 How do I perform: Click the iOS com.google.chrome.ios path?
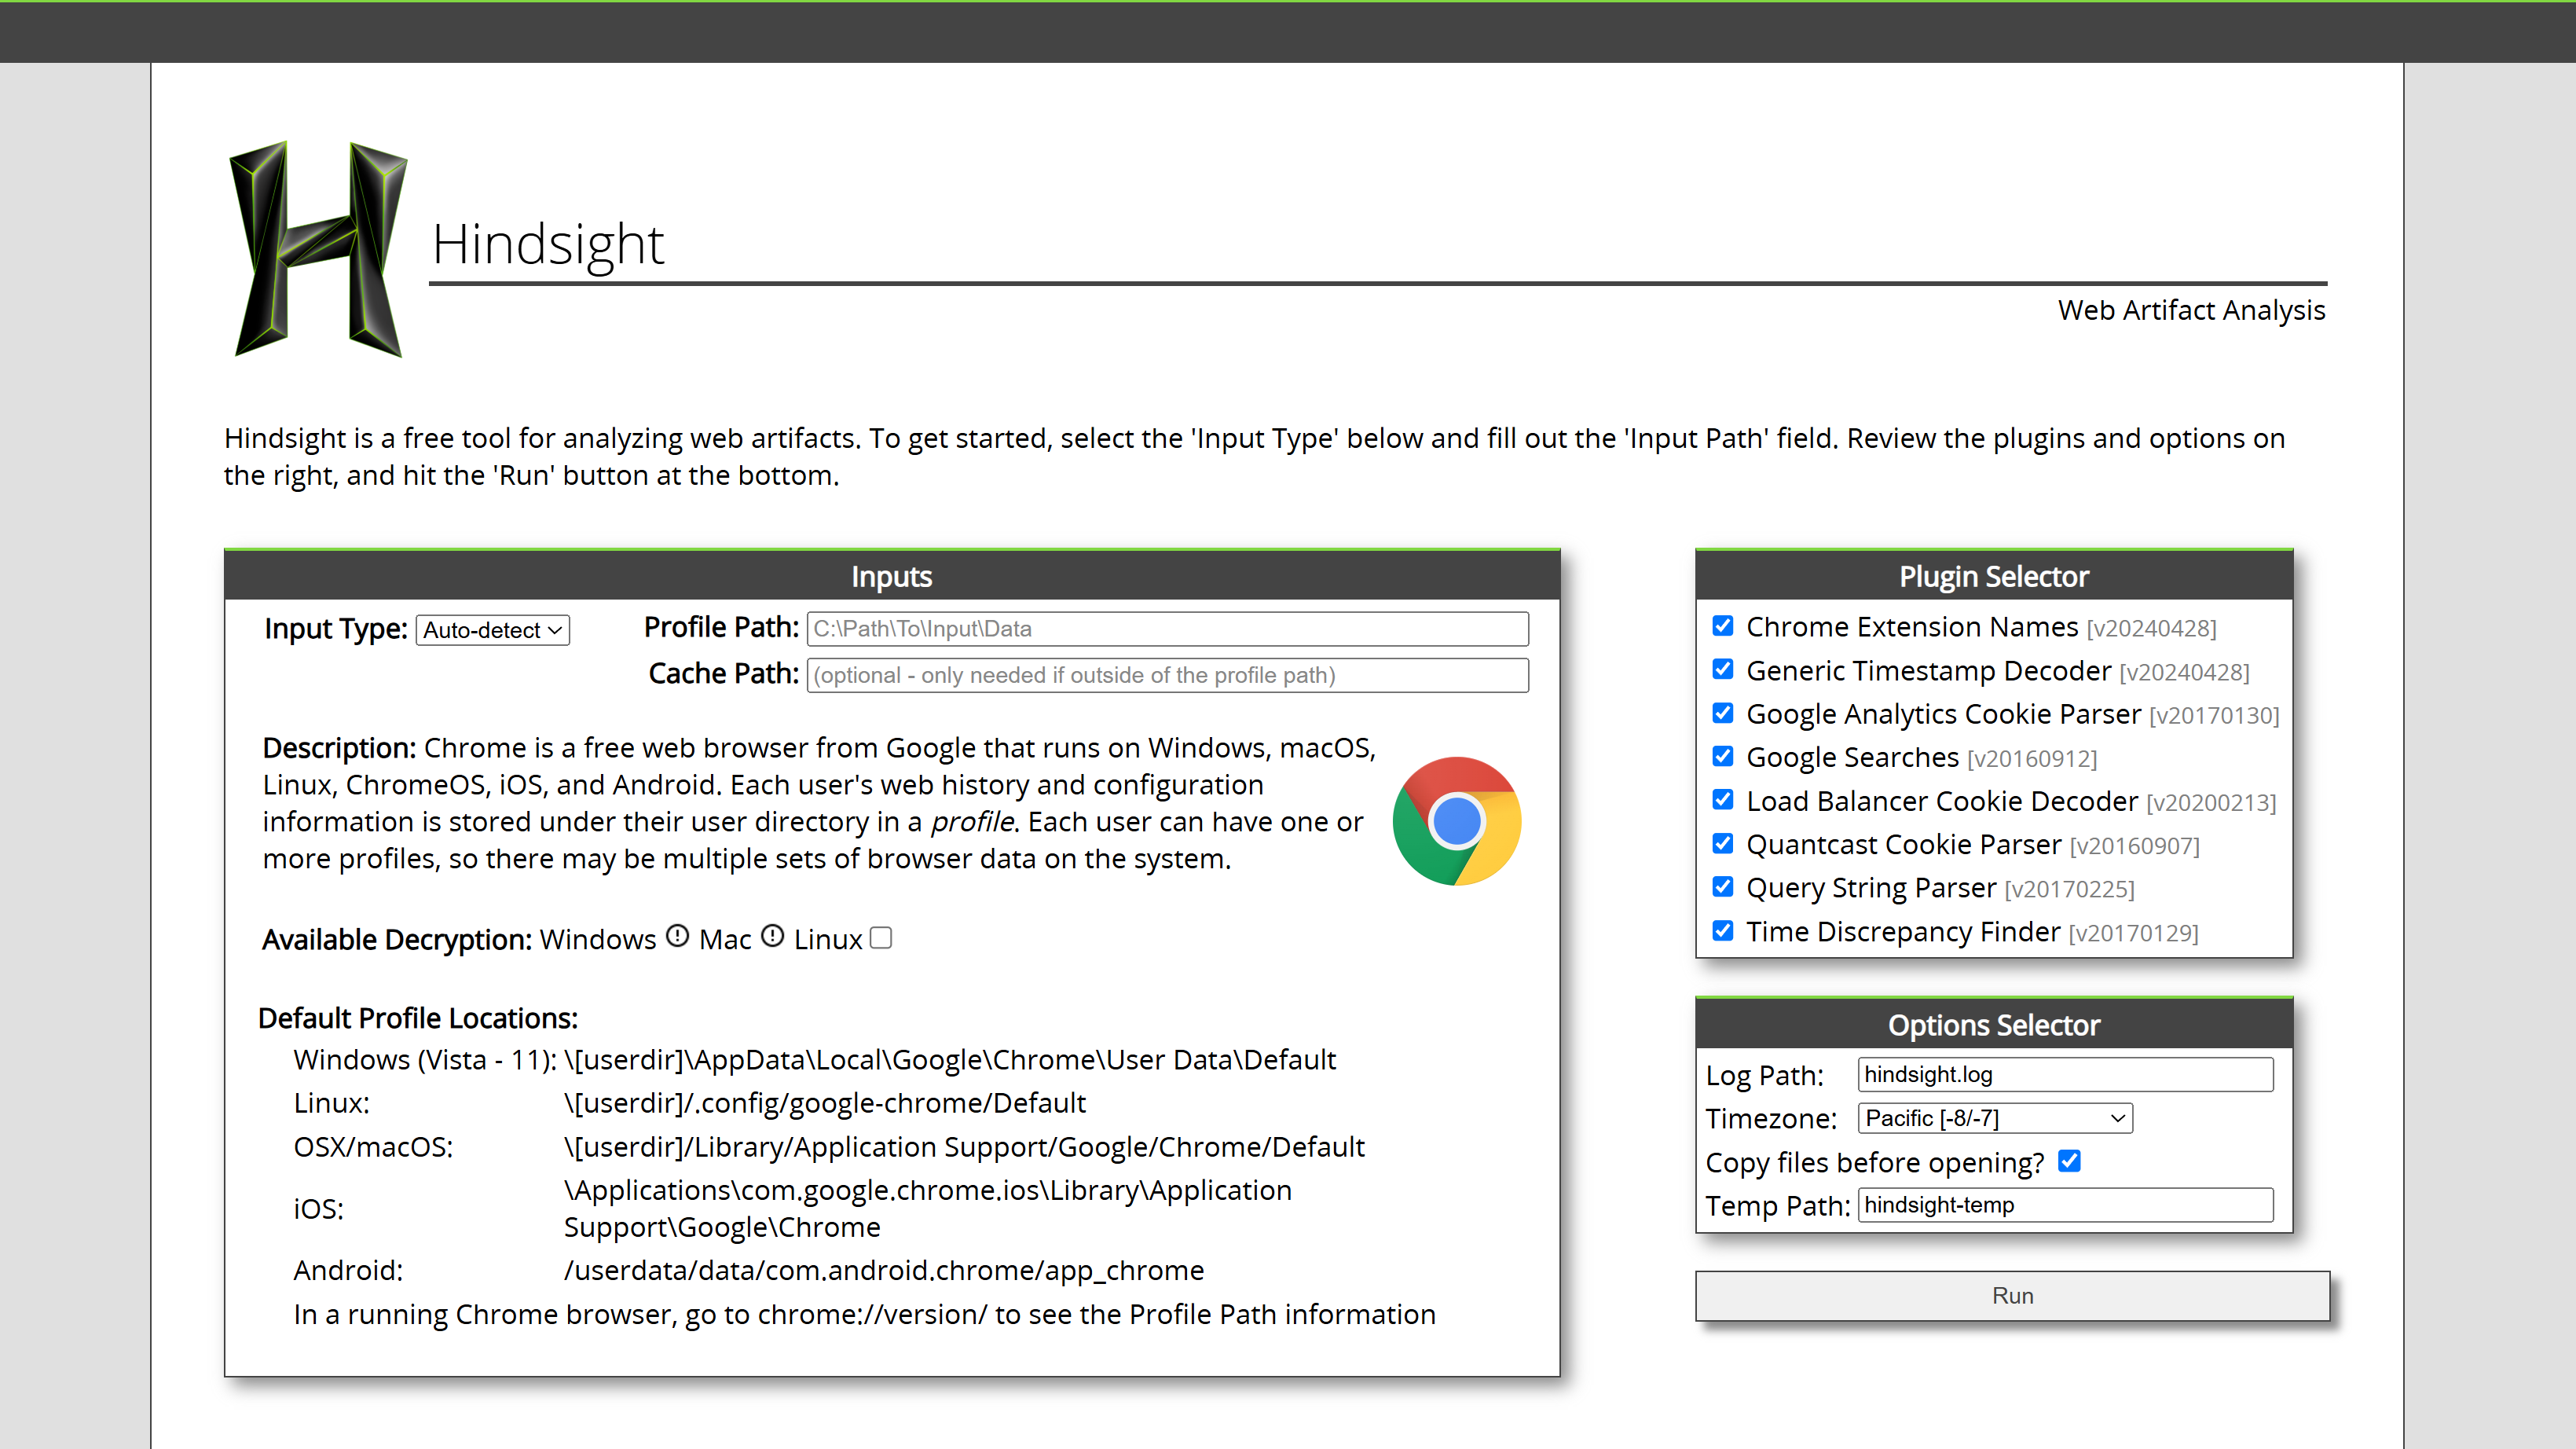click(928, 1209)
